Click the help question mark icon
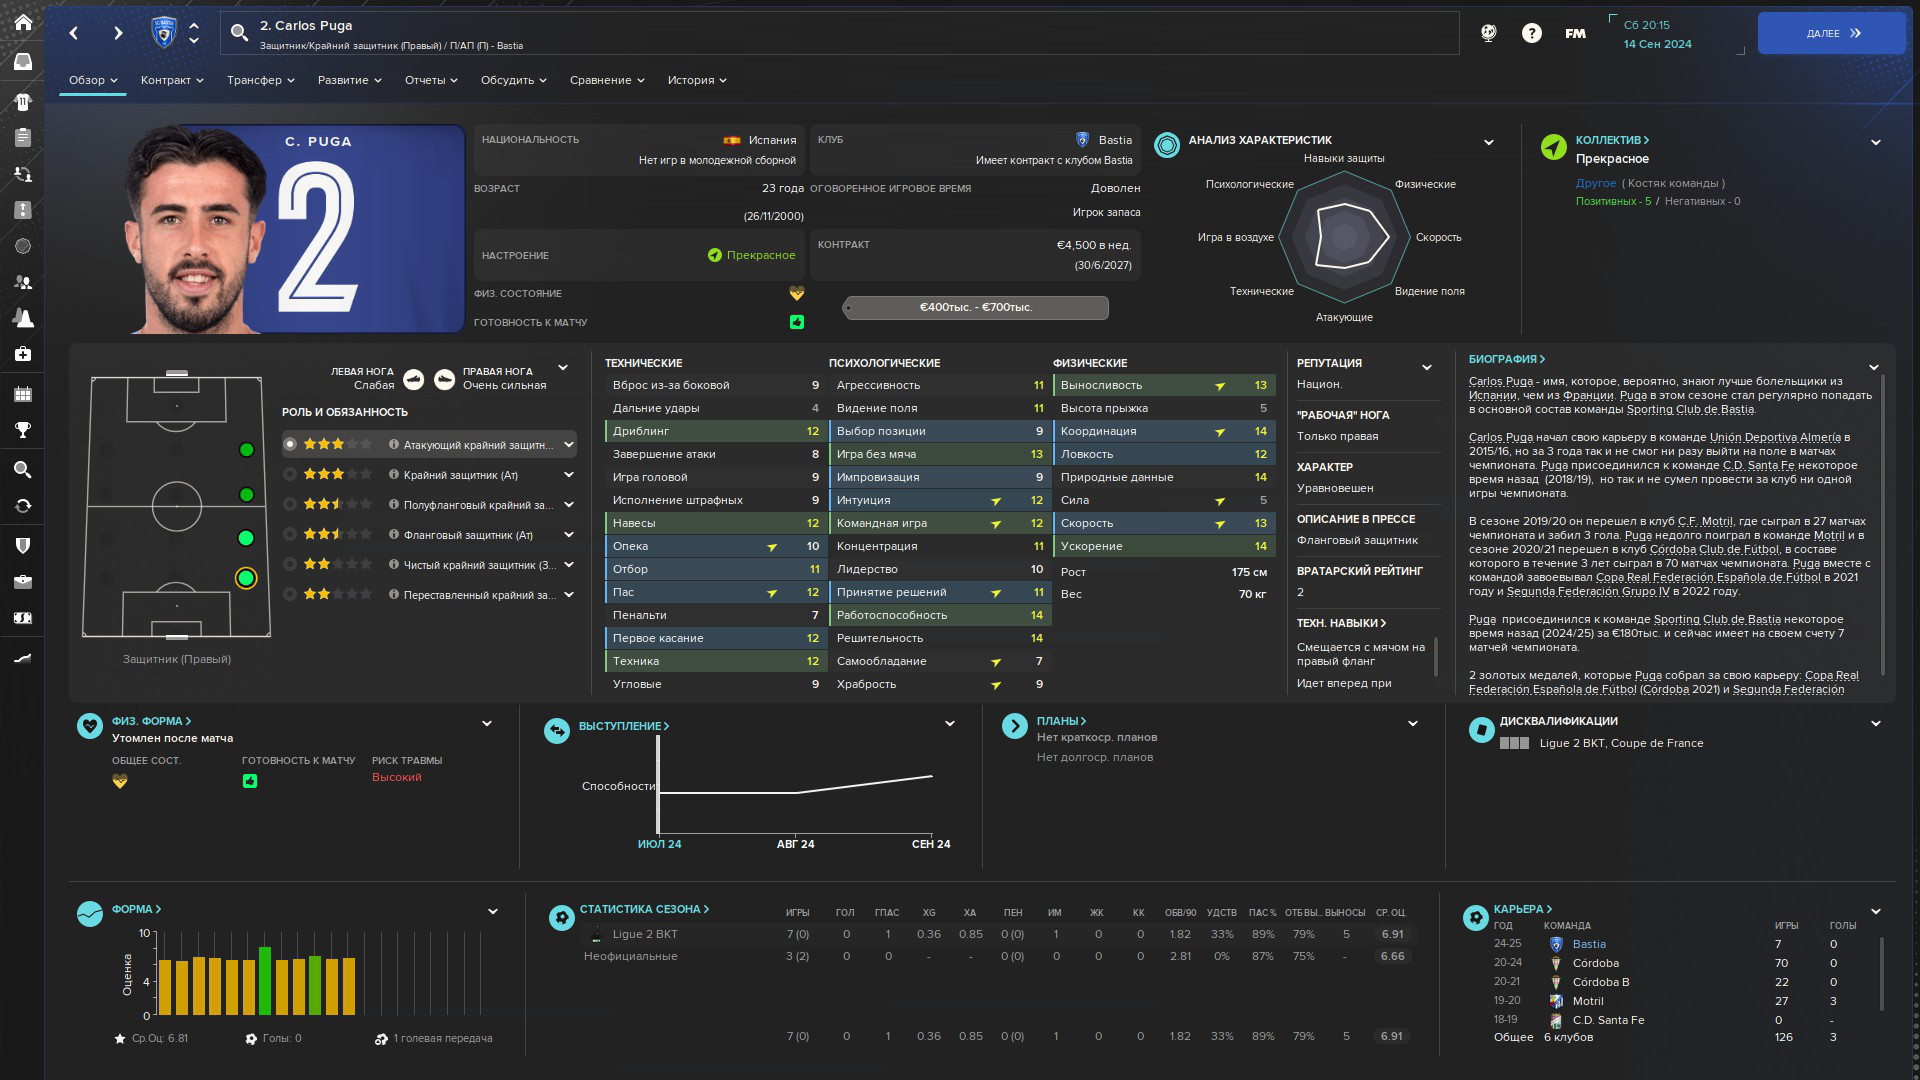The image size is (1920, 1080). [1531, 33]
